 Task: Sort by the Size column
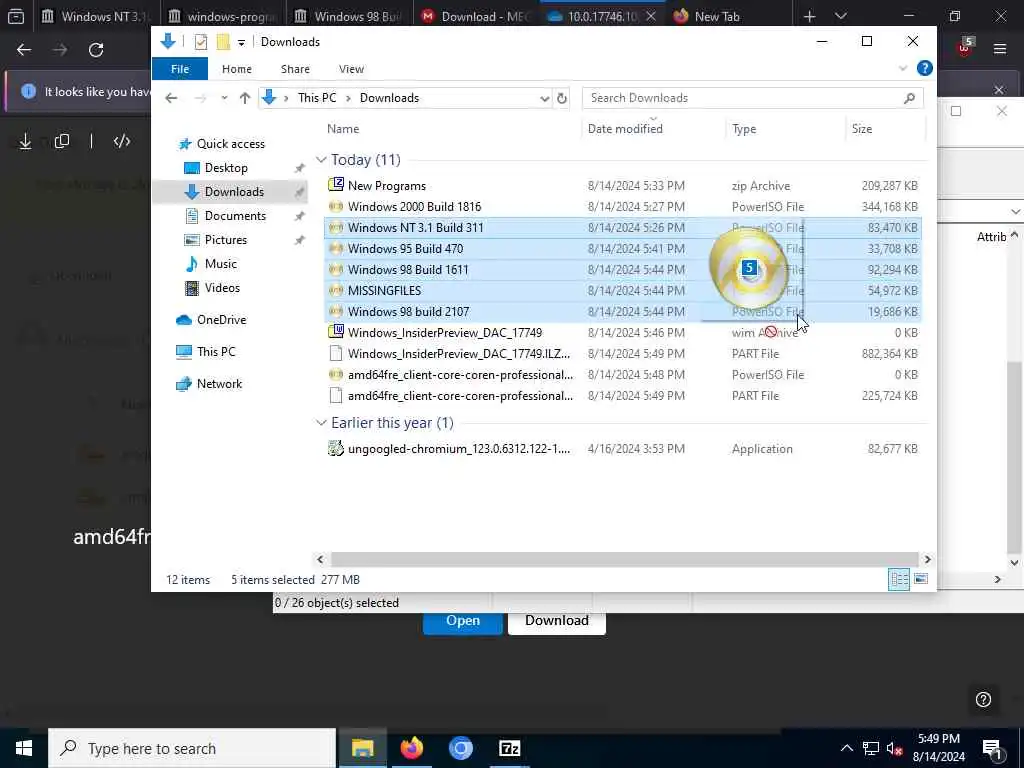(861, 129)
